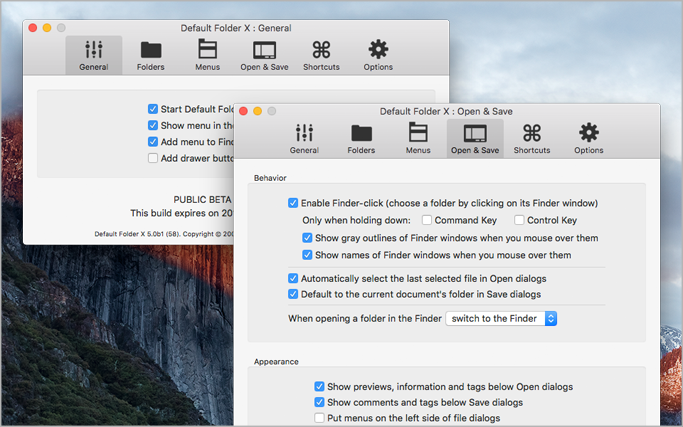Switch to Options in Open & Save window

click(x=589, y=139)
